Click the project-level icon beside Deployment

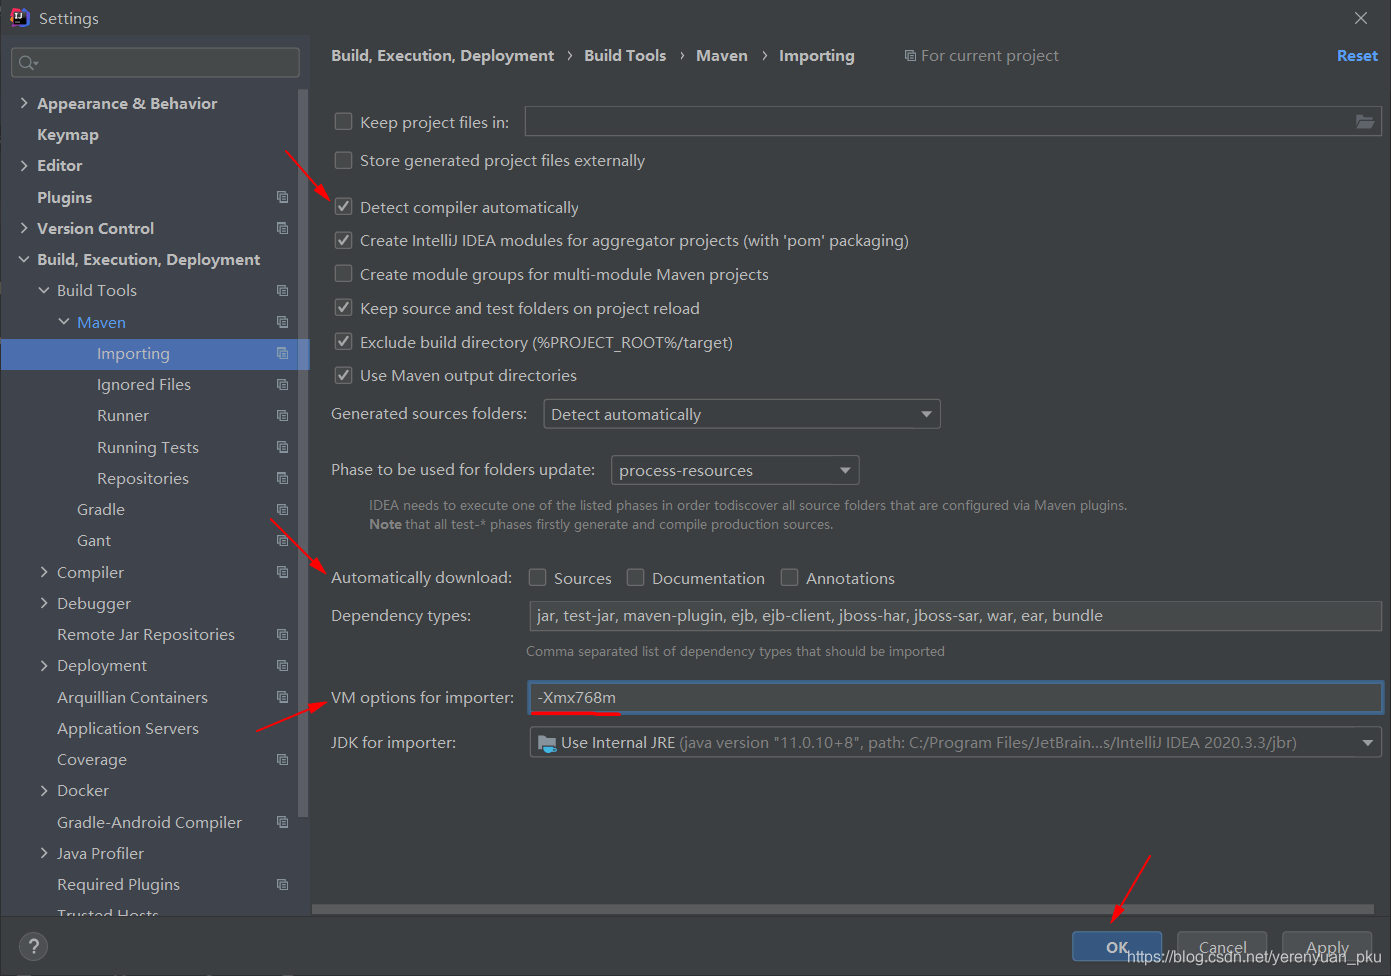[x=282, y=665]
